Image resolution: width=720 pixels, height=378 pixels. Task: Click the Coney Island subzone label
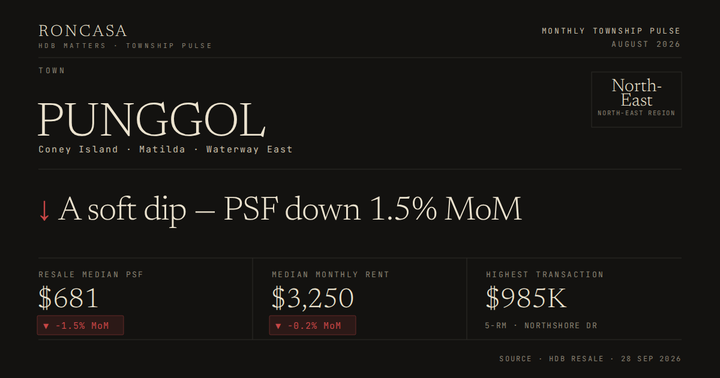[x=78, y=149]
